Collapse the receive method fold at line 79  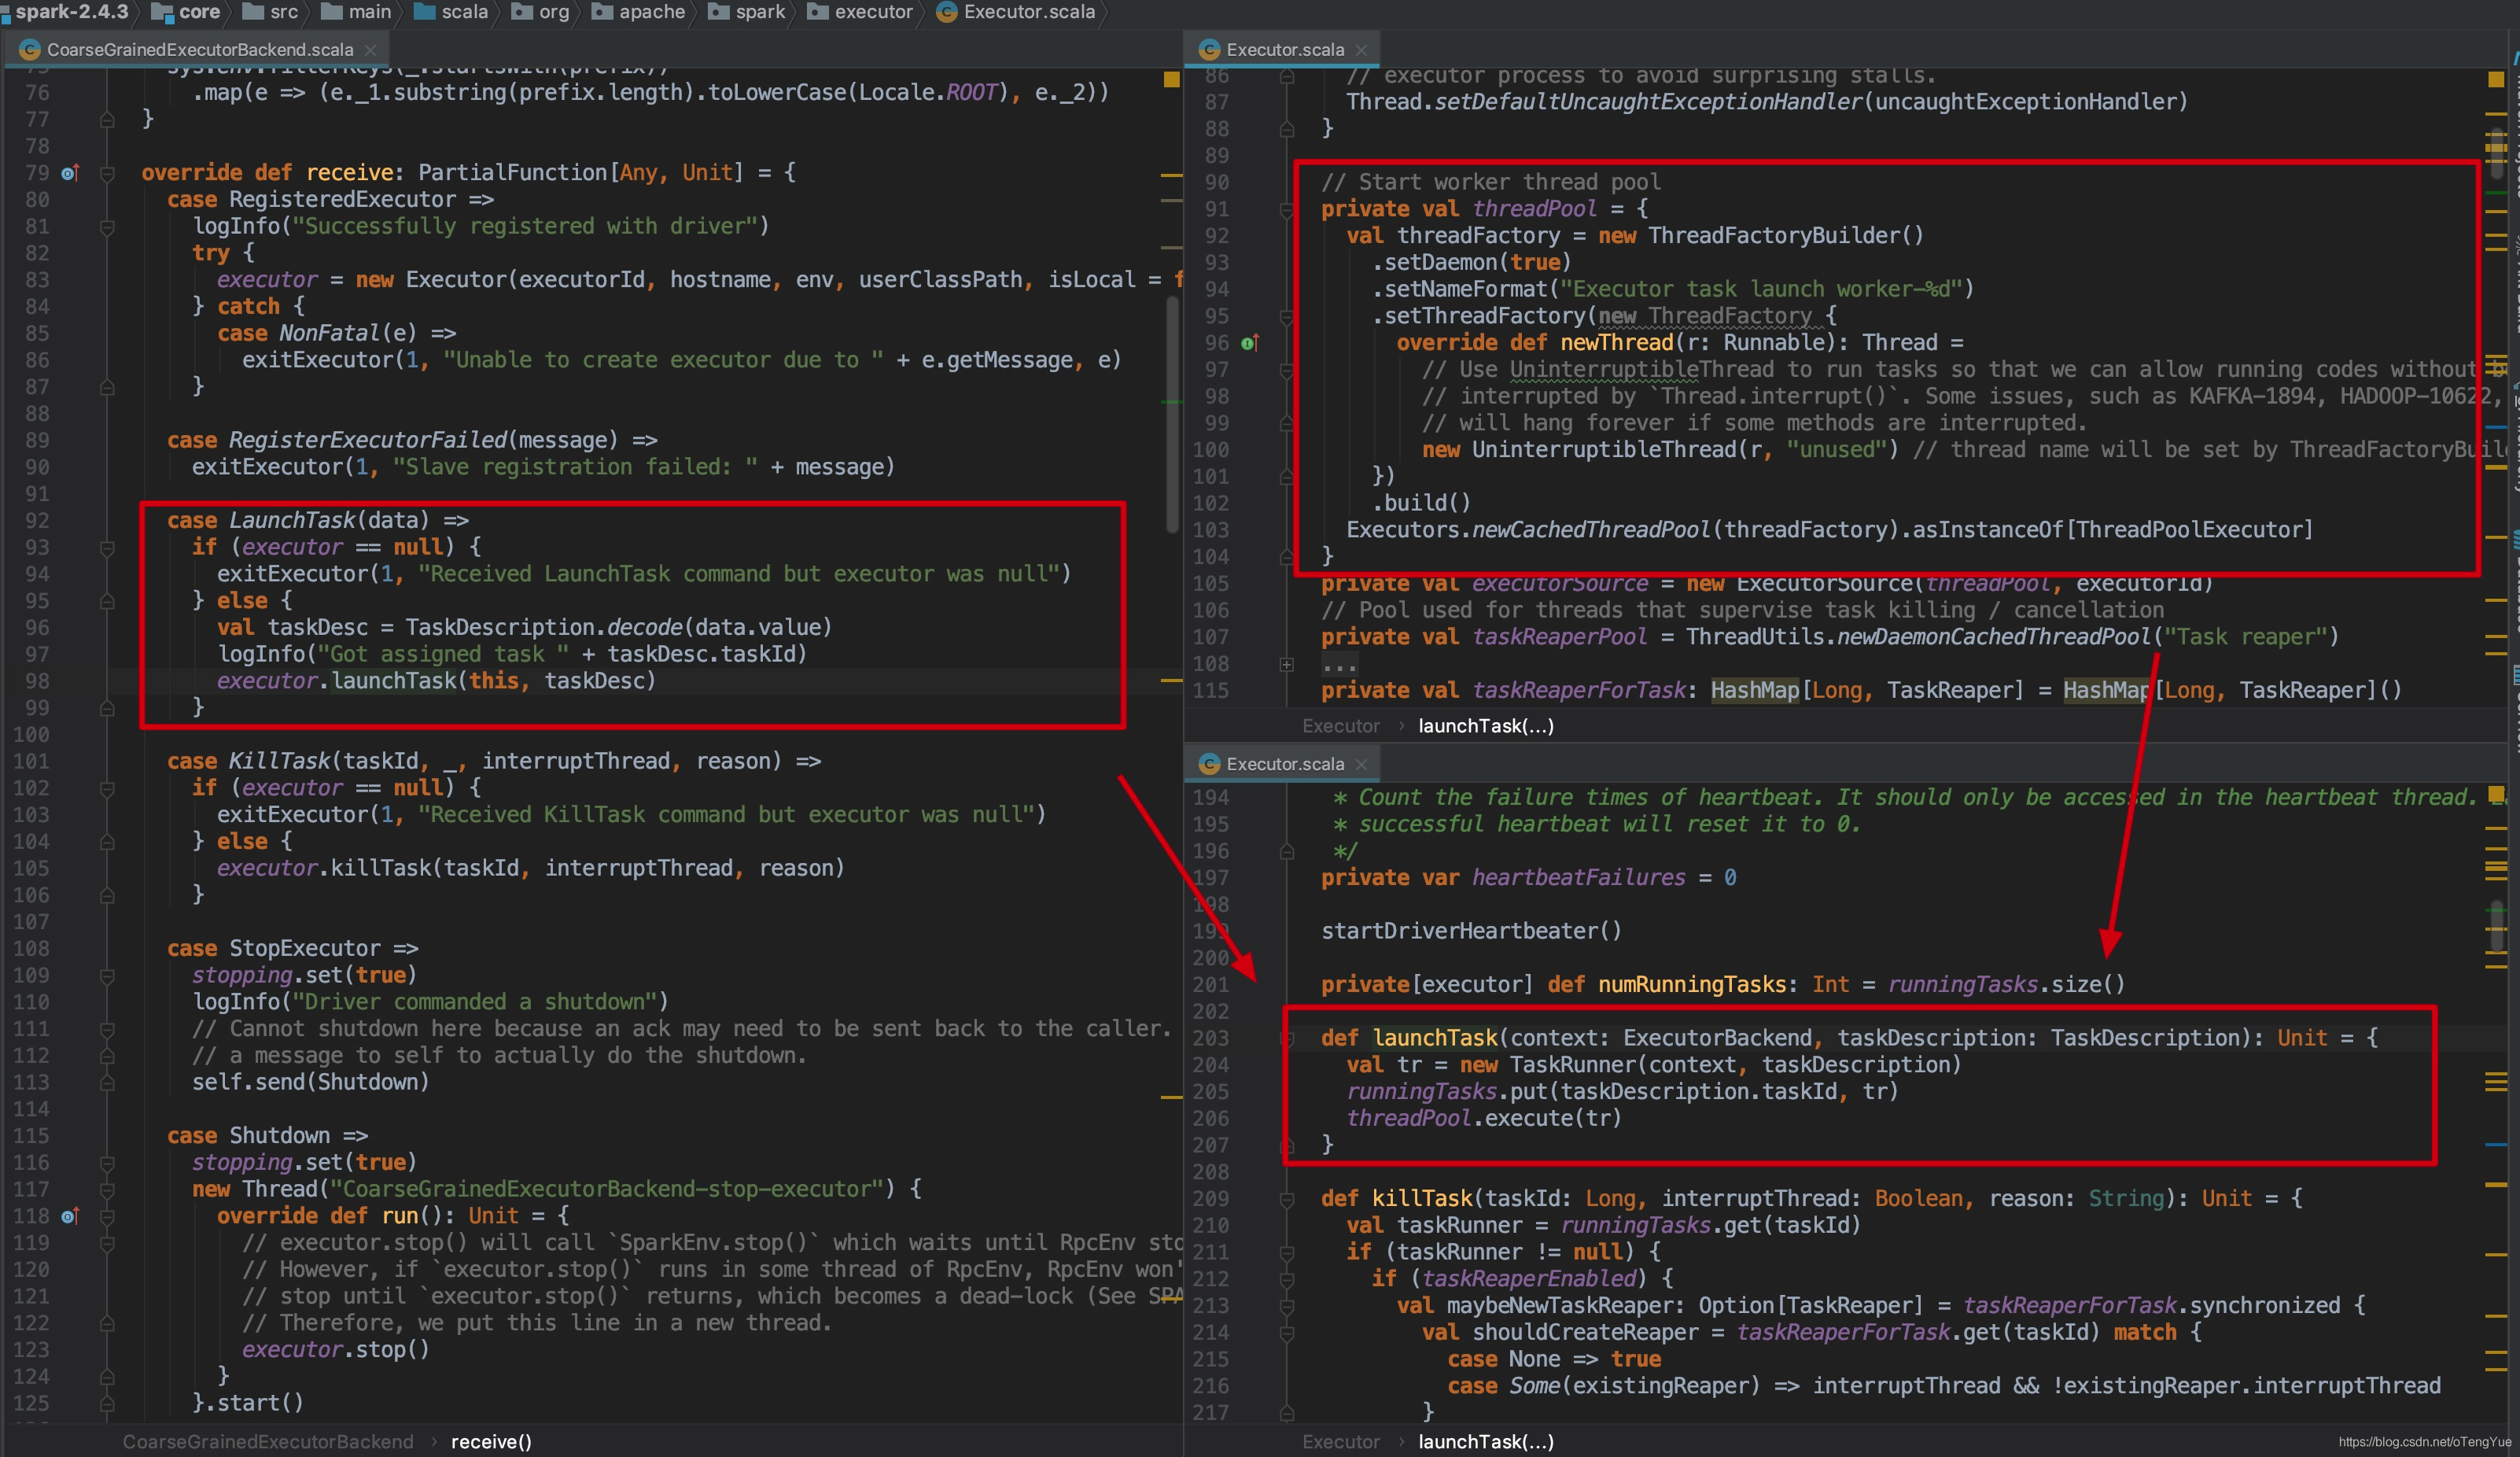click(x=107, y=173)
